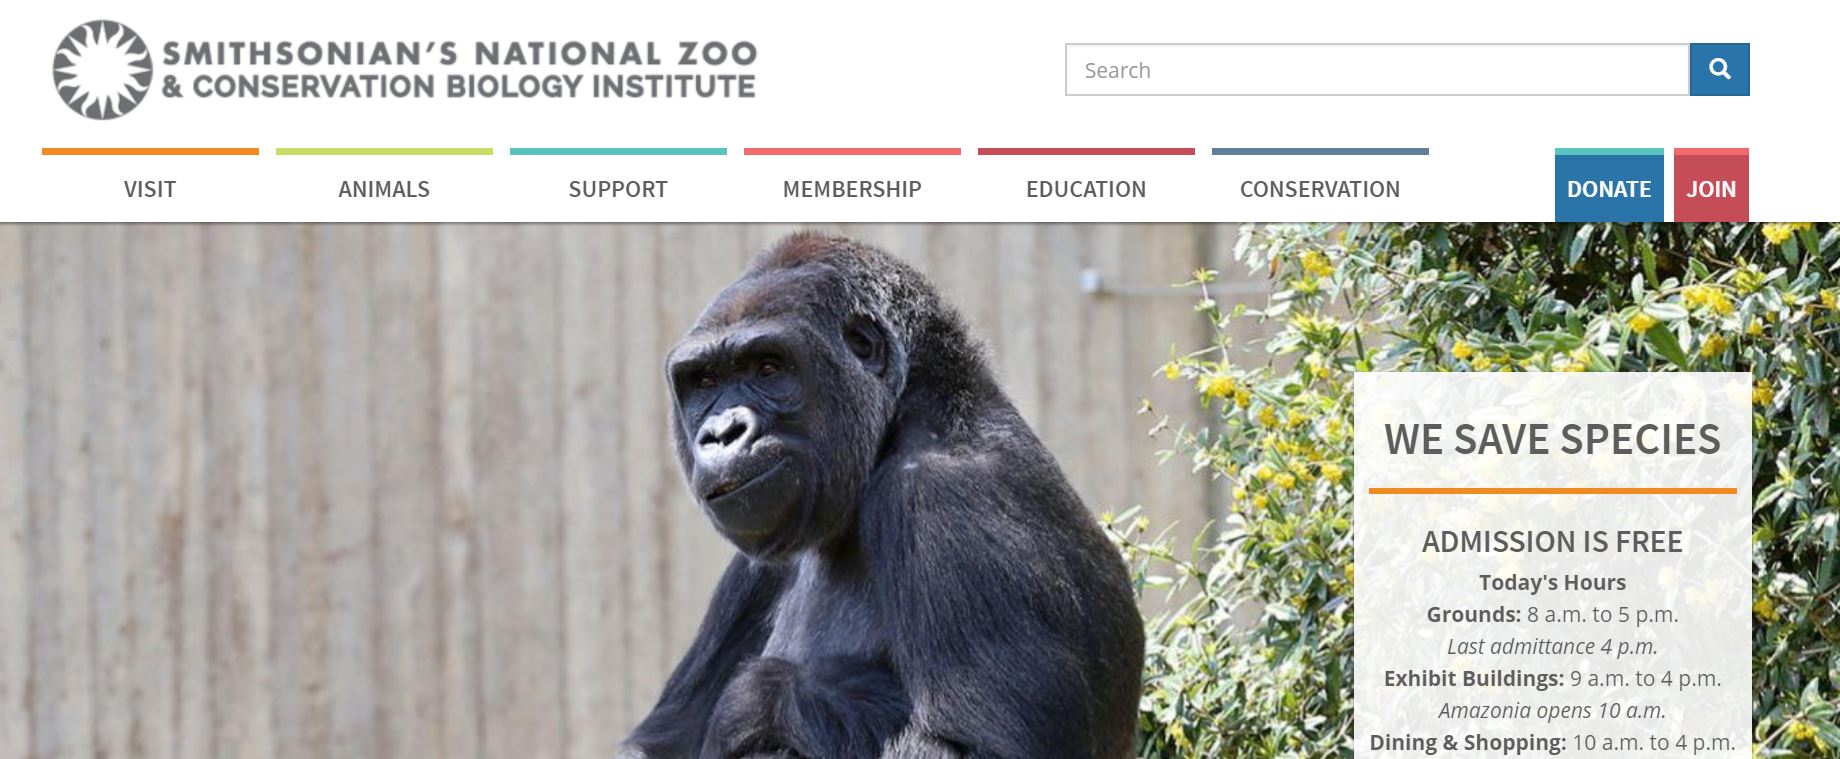
Task: Click the Exhibit Buildings hours line
Action: [1552, 678]
